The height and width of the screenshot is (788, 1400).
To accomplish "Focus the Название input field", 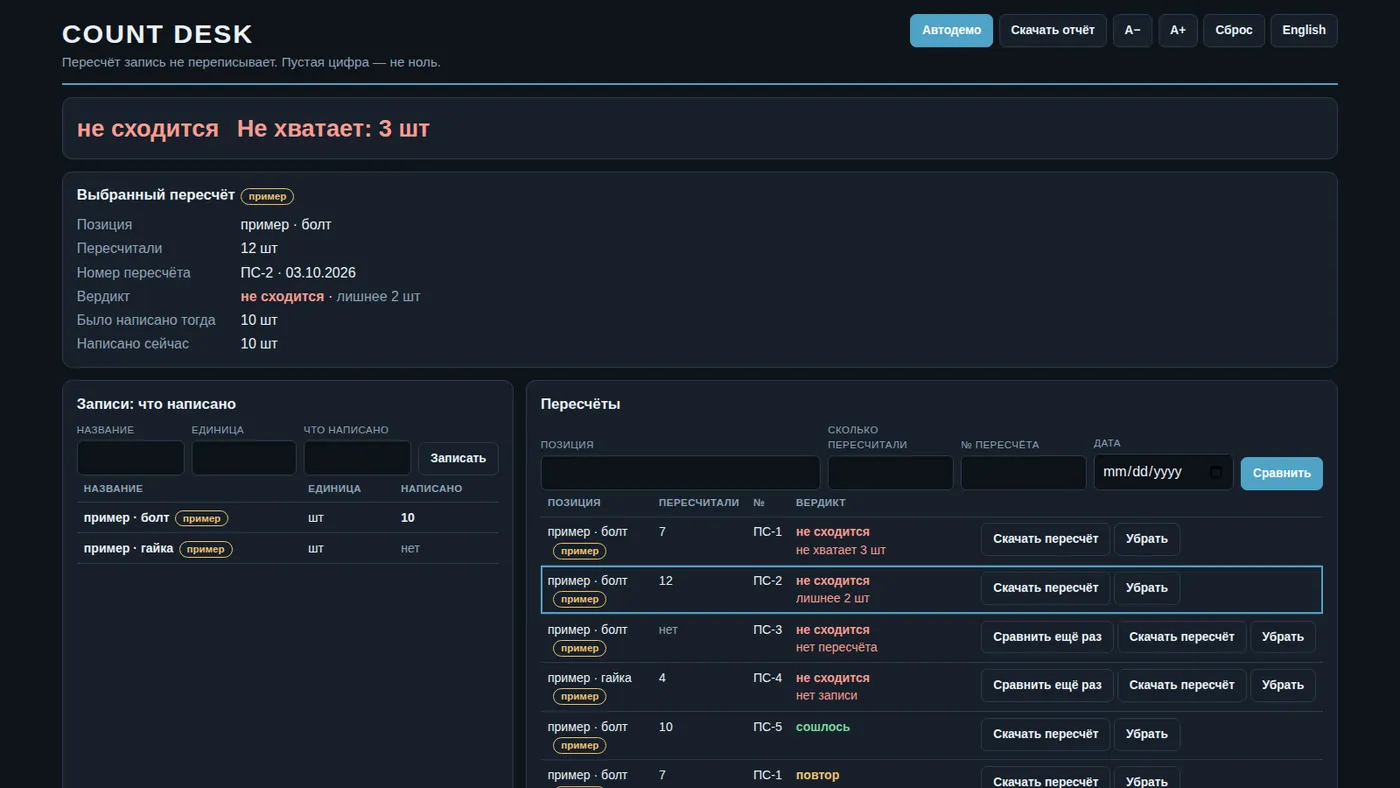I will (131, 458).
